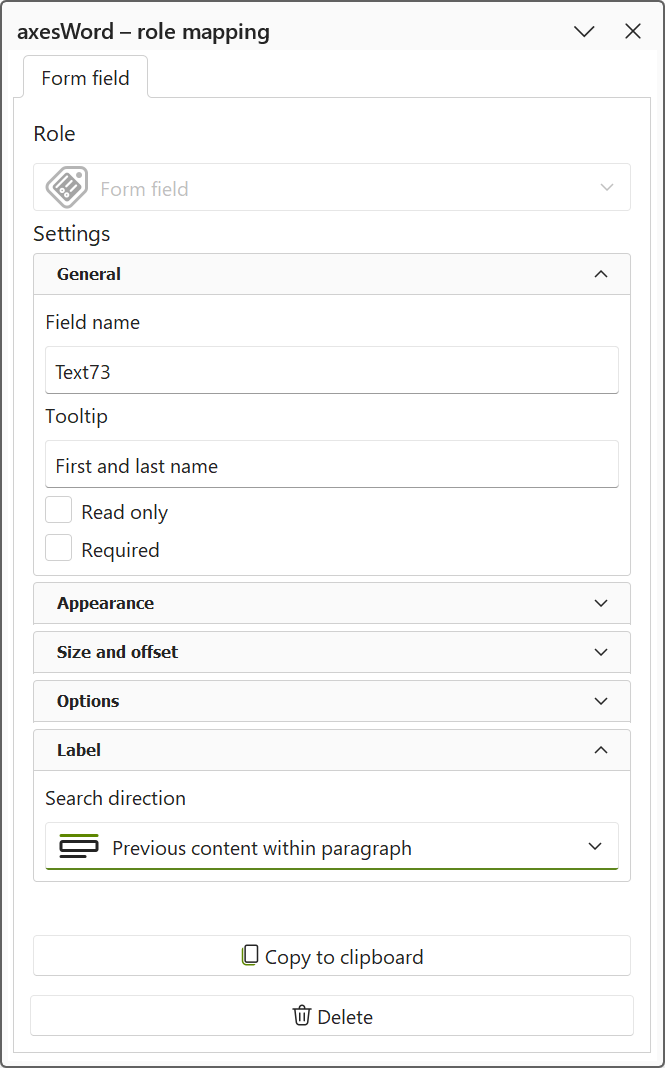Click the Delete button

332,1016
